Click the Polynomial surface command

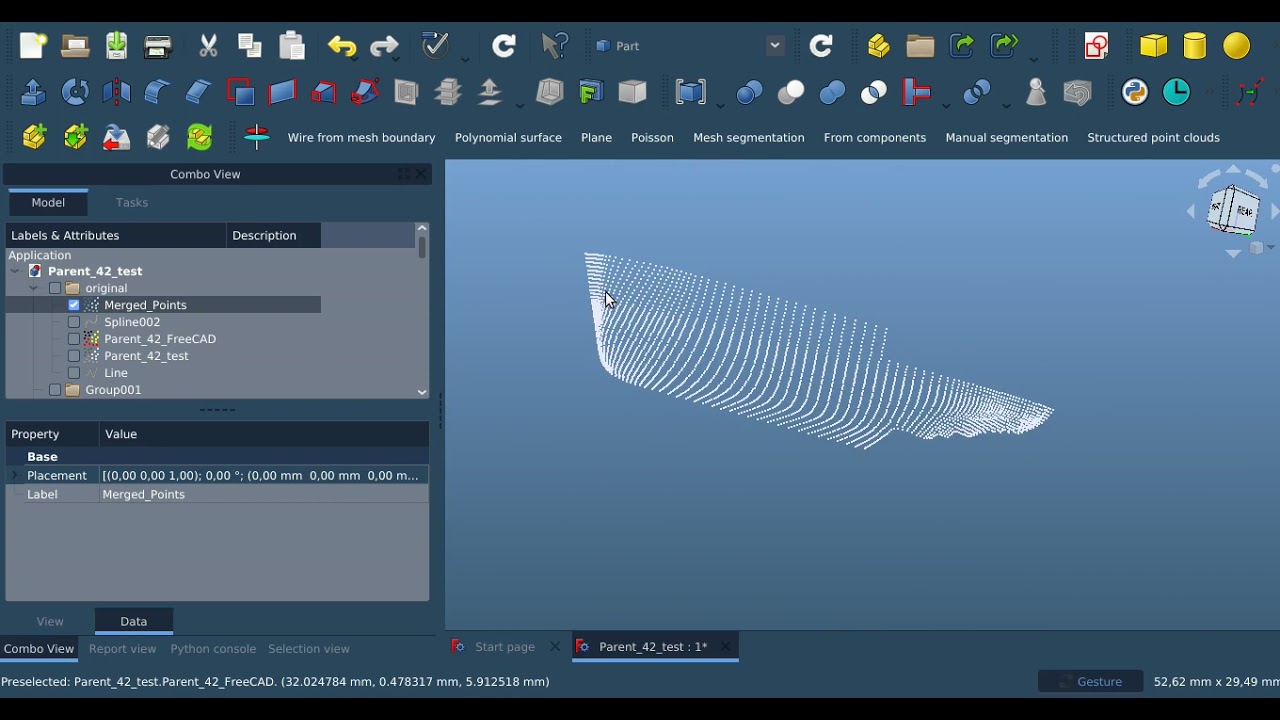(x=508, y=138)
